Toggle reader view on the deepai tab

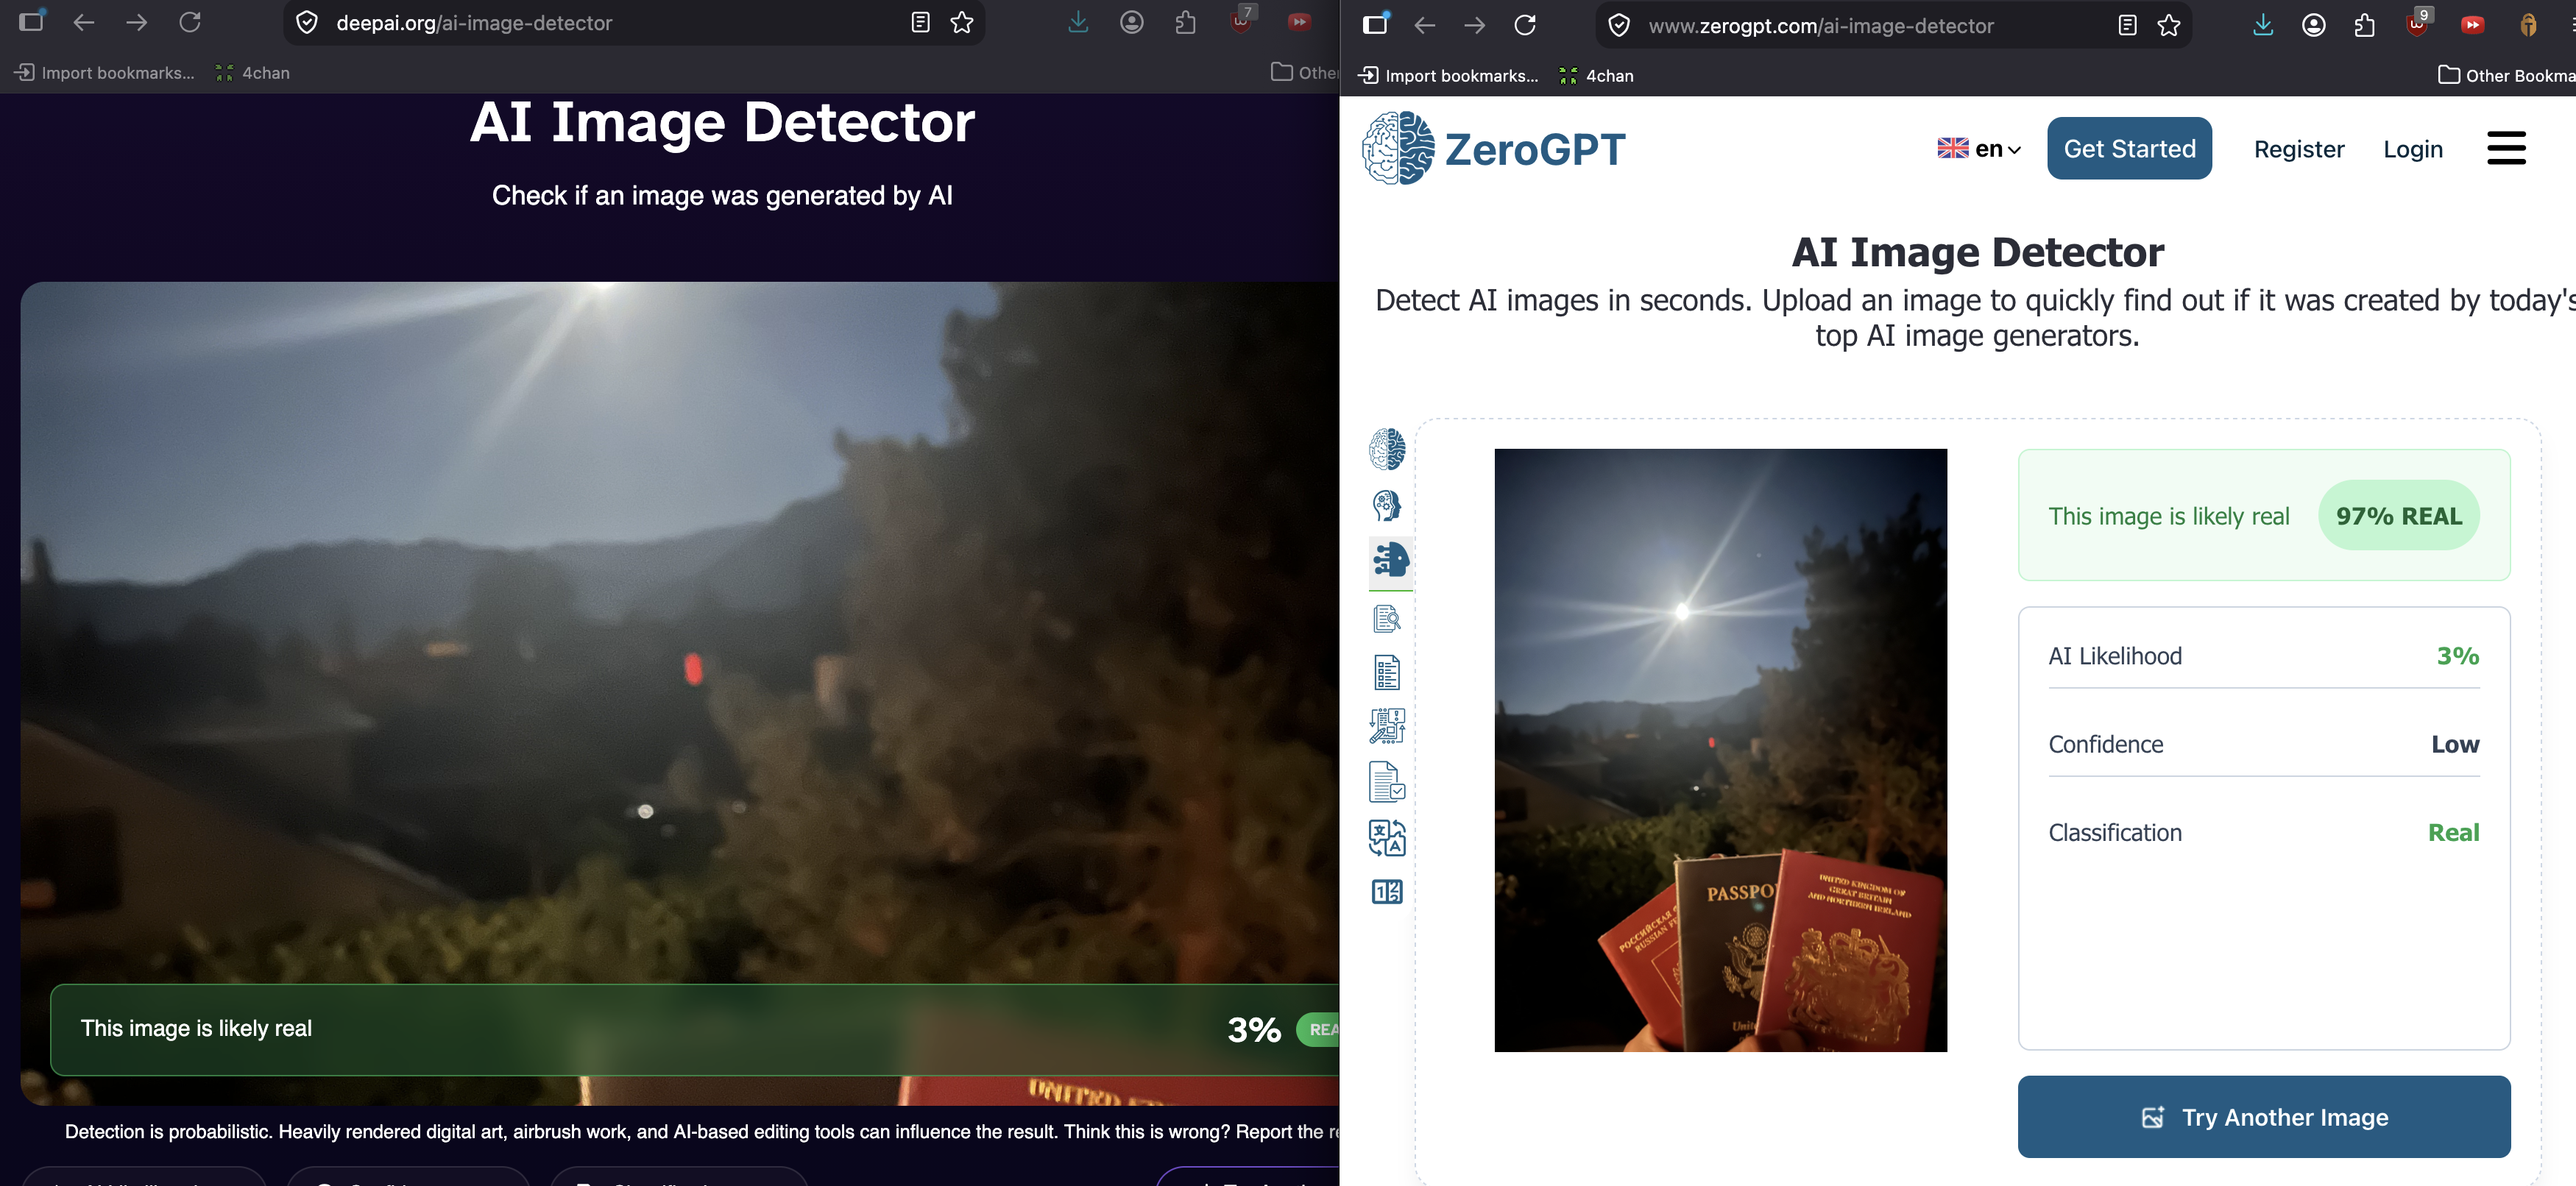pos(921,22)
